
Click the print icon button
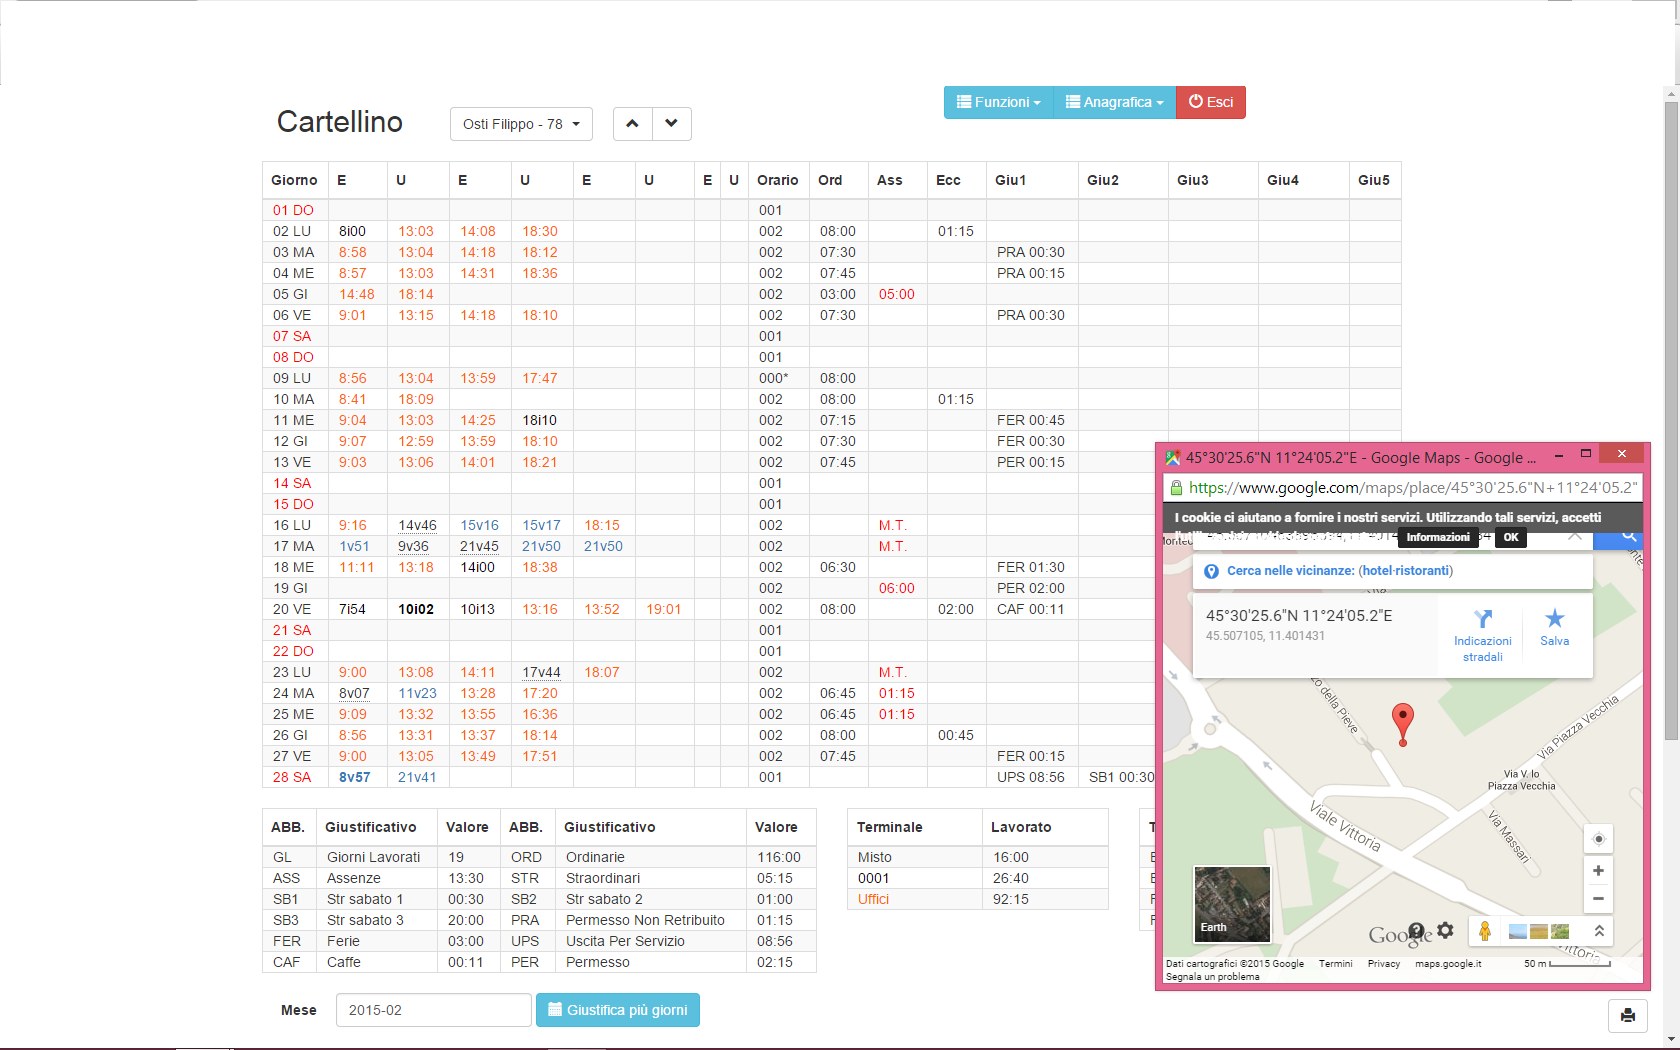1627,1016
